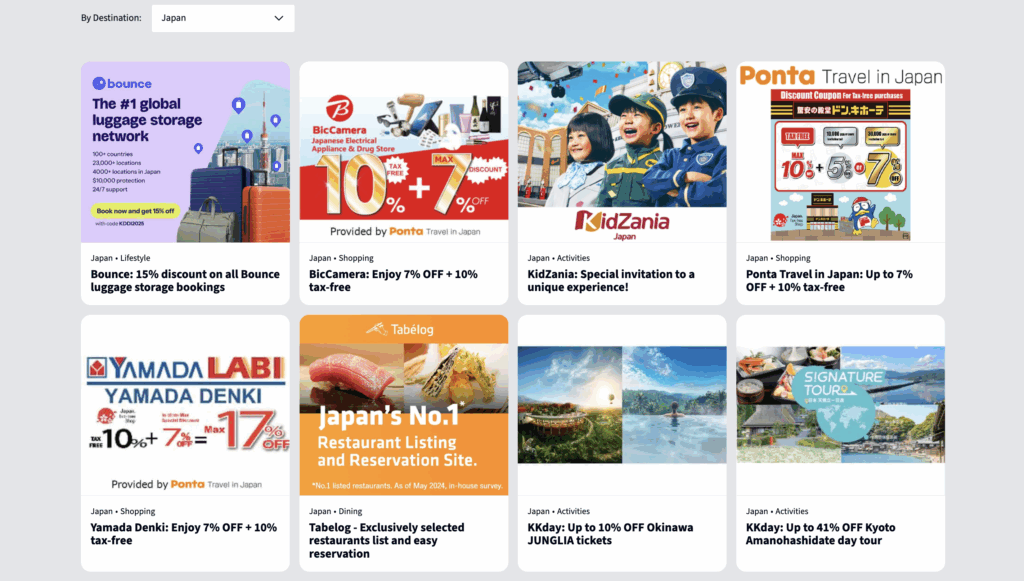Open Tabelog exclusively selected restaurants offer
This screenshot has width=1024, height=581.
tap(387, 541)
